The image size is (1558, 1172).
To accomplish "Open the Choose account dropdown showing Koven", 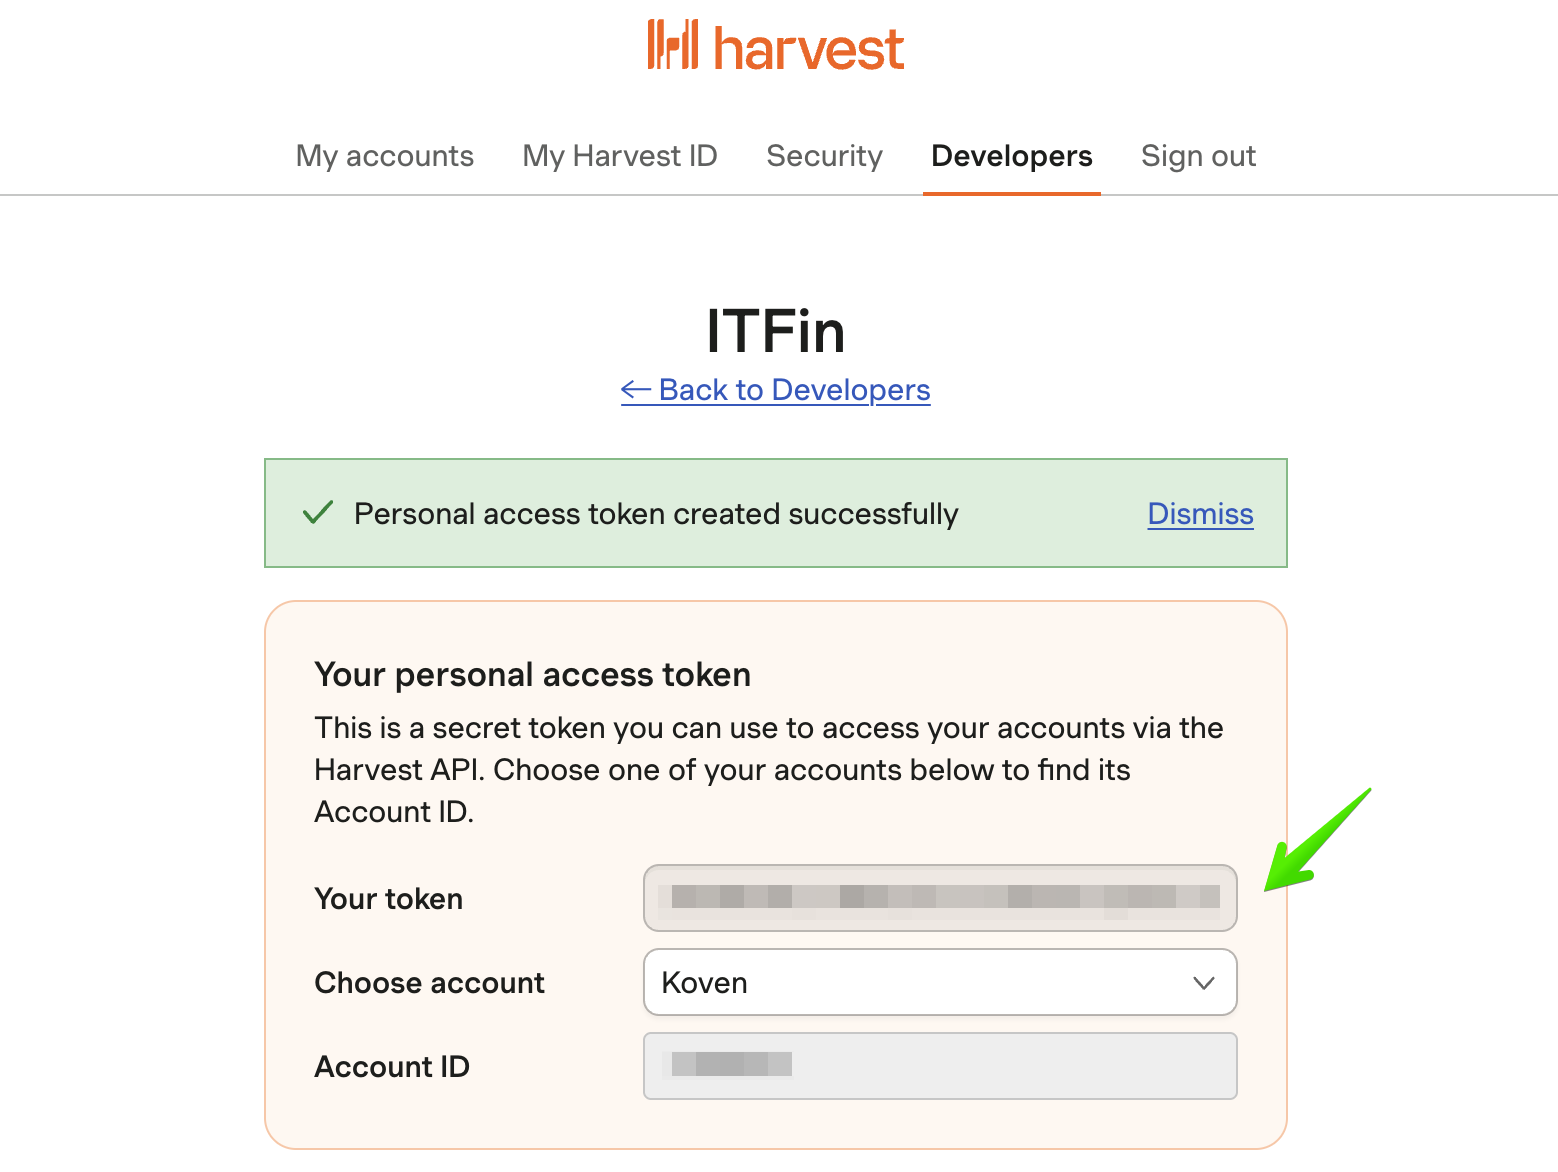I will (x=940, y=982).
